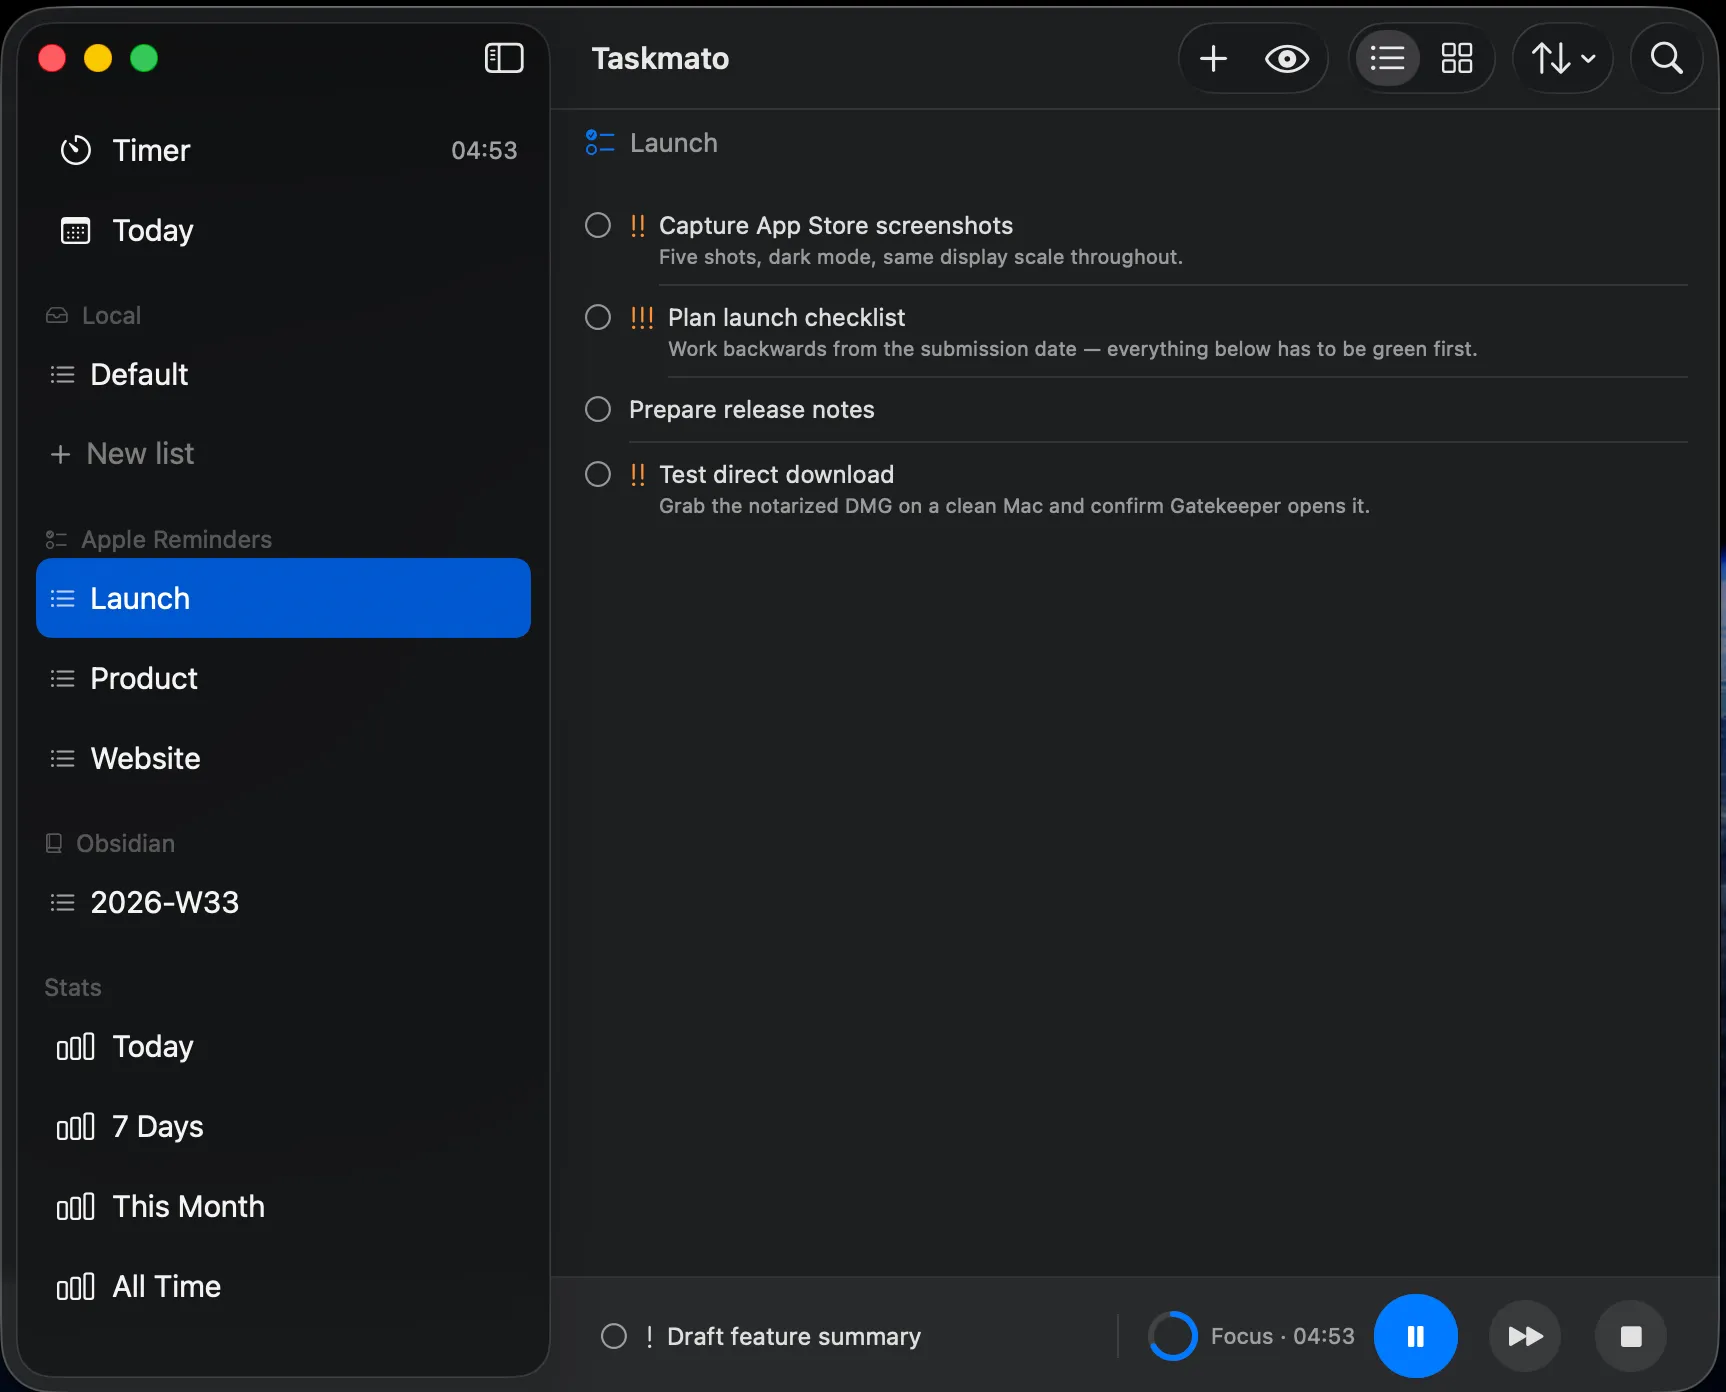Viewport: 1726px width, 1392px height.
Task: Show 7 Days stats
Action: click(284, 1126)
